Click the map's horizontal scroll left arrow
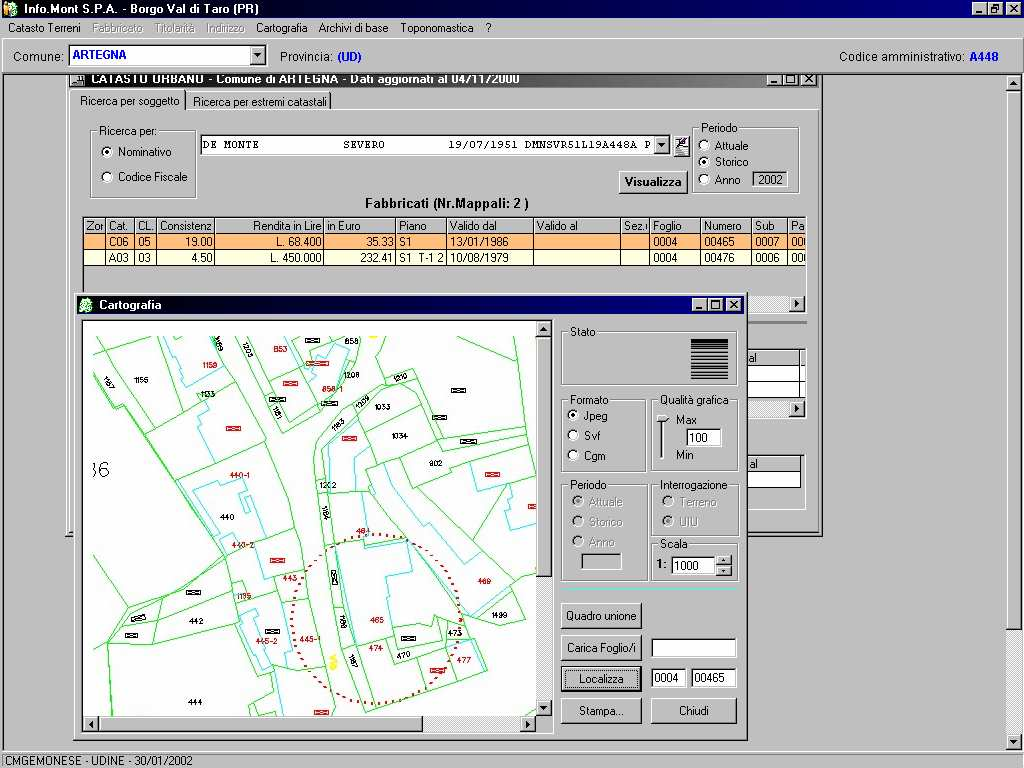The height and width of the screenshot is (768, 1024). pos(91,724)
